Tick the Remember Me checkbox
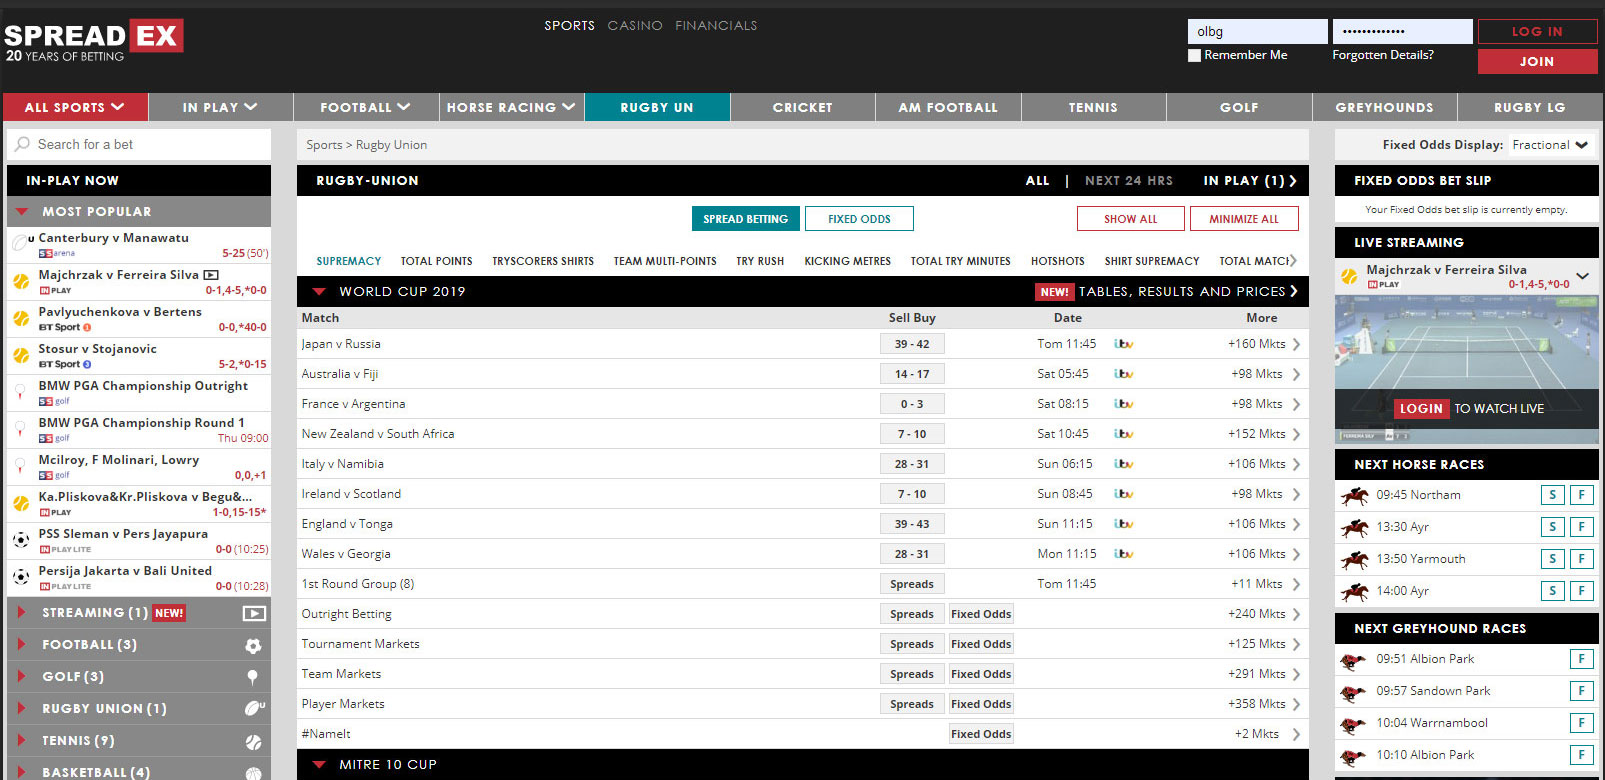1605x780 pixels. point(1194,56)
